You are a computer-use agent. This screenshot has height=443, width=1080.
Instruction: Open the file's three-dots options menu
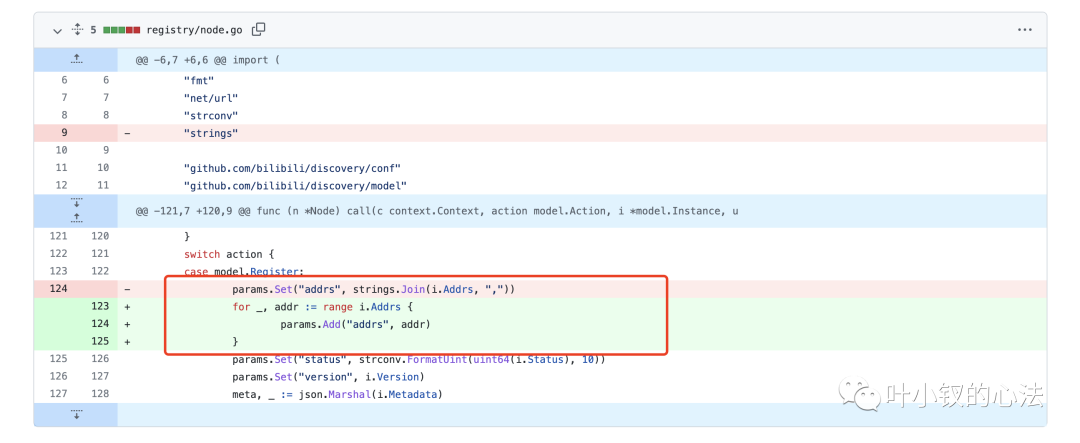(1025, 30)
